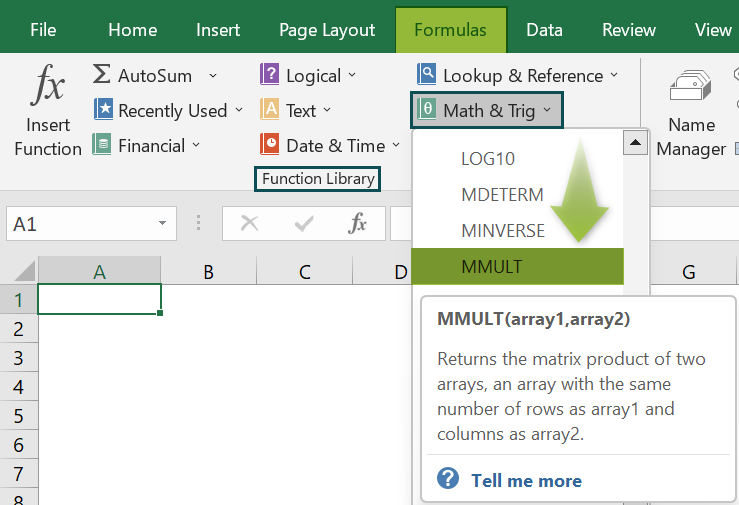This screenshot has height=505, width=739.
Task: Collapse the Math & Trig dropdown arrow
Action: [x=547, y=110]
